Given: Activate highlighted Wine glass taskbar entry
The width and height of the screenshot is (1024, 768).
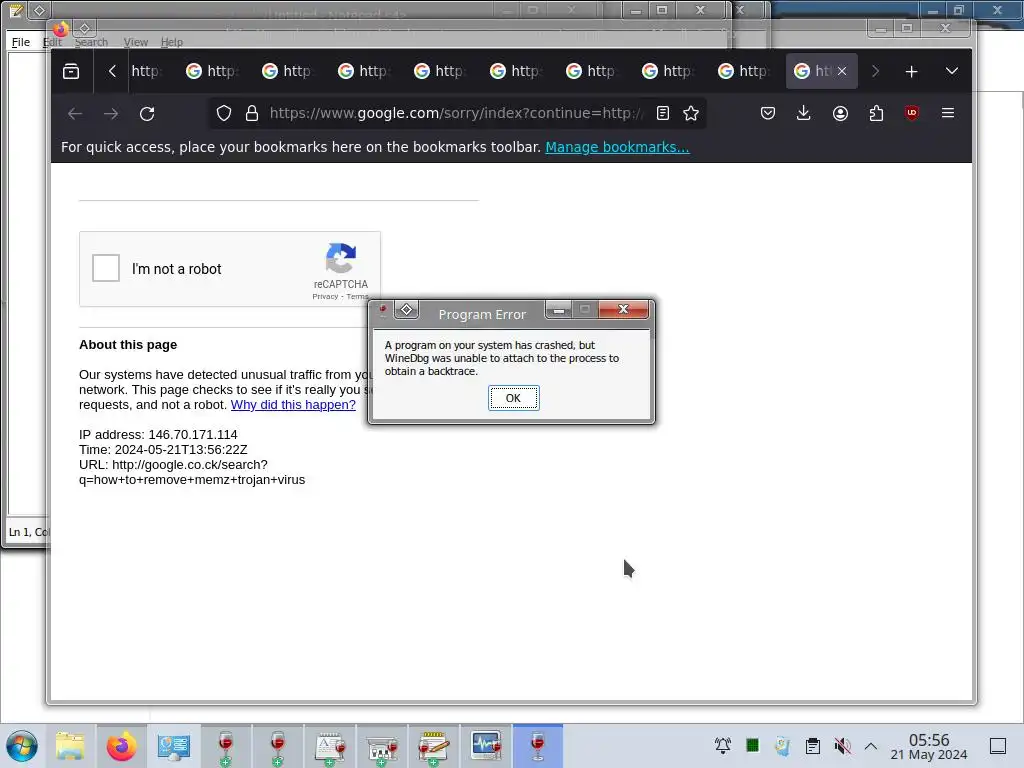Looking at the screenshot, I should pos(537,746).
